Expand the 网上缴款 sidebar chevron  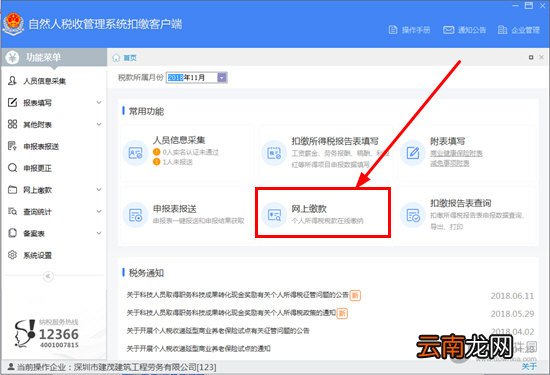99,190
